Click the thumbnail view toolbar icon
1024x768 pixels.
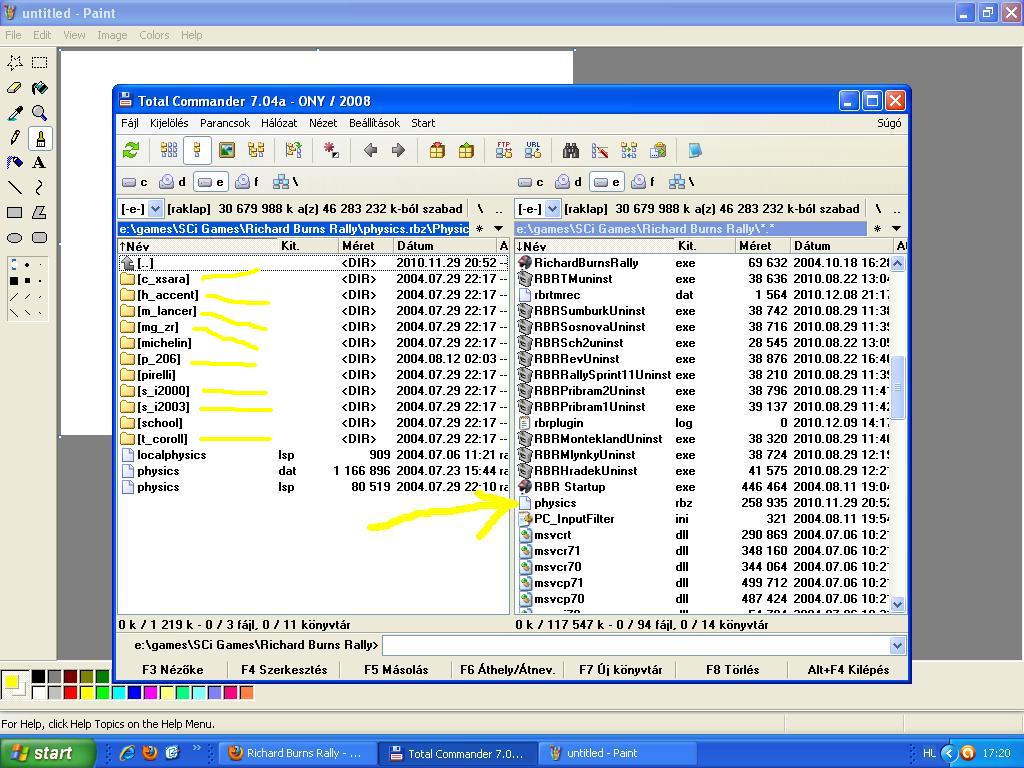[227, 151]
